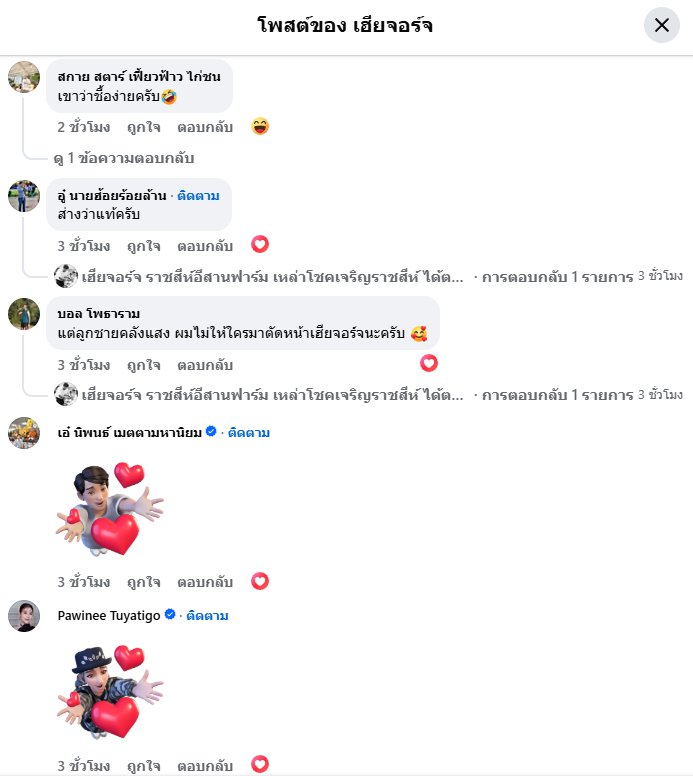Open สกาย สตาร์ profile picture
This screenshot has width=693, height=776.
pyautogui.click(x=24, y=77)
